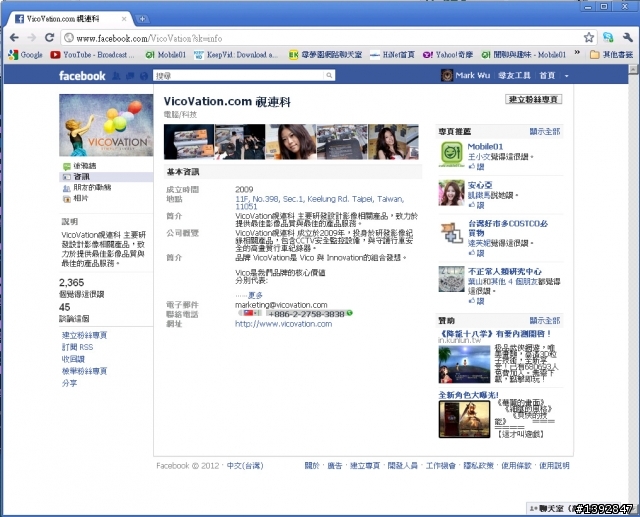Close the VicoVation.com tab
The image size is (640, 517).
click(x=124, y=19)
